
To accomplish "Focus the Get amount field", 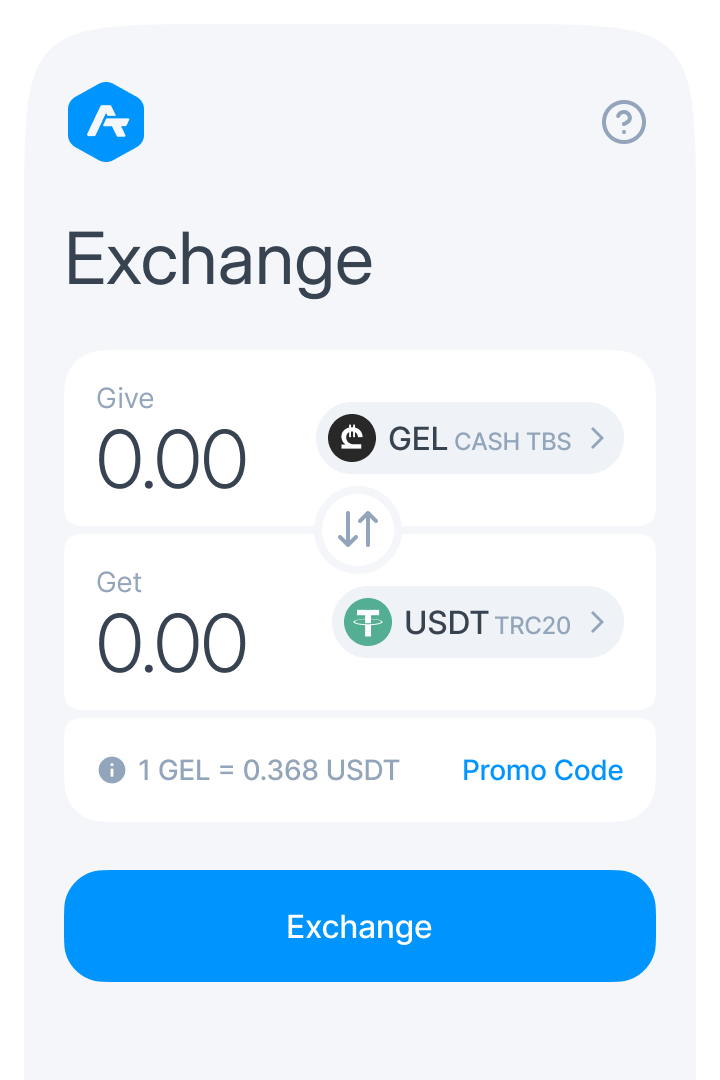I will tap(171, 644).
